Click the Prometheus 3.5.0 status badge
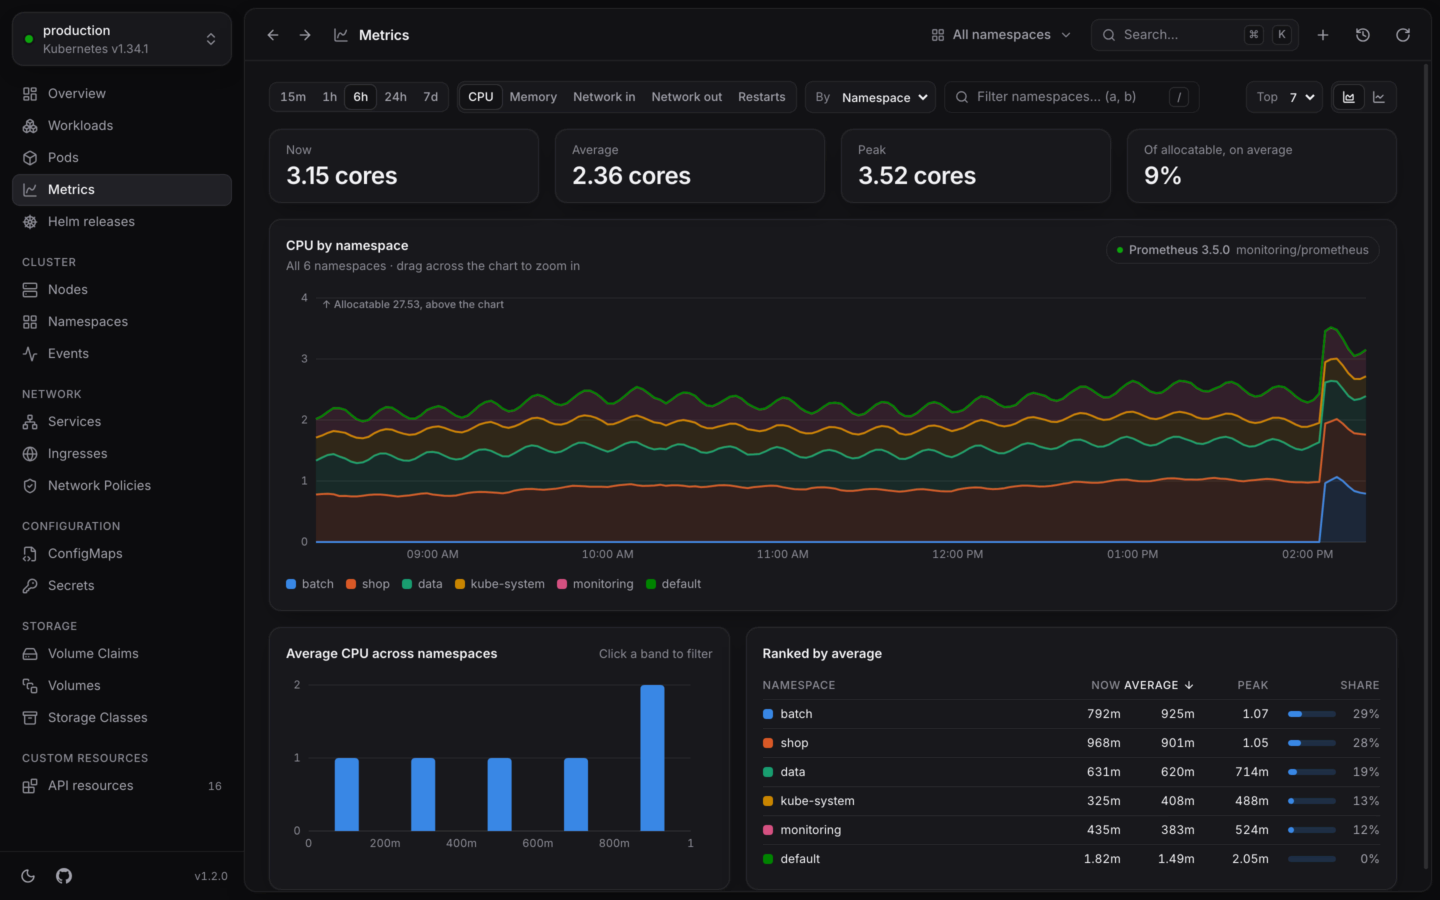1440x900 pixels. [x=1243, y=250]
